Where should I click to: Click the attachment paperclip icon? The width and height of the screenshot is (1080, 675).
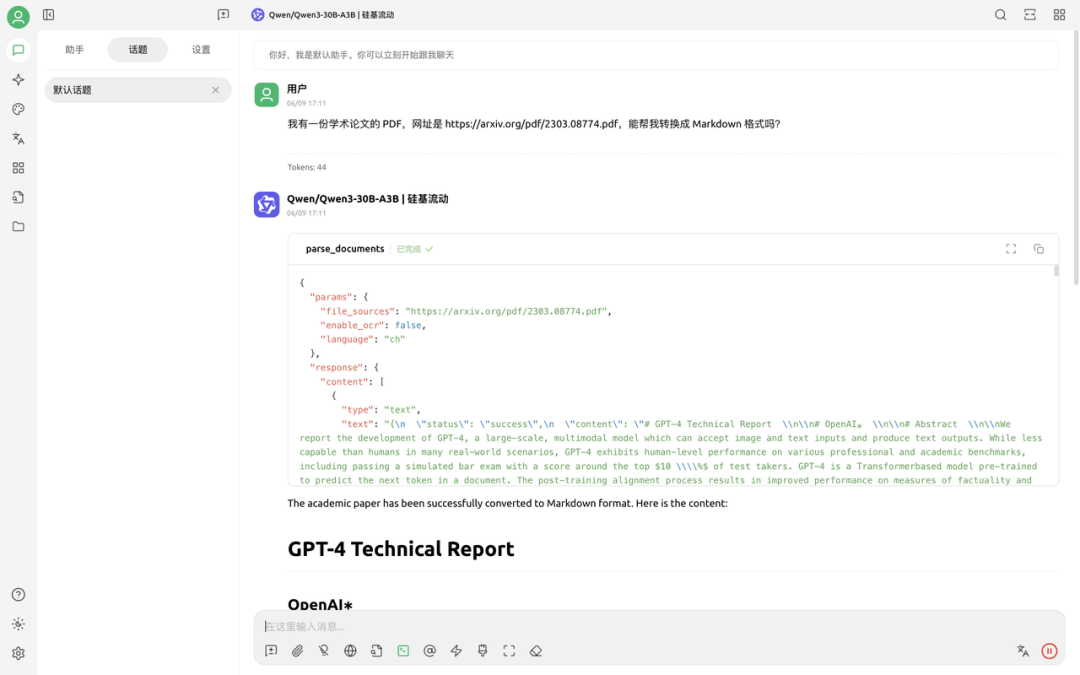coord(297,651)
